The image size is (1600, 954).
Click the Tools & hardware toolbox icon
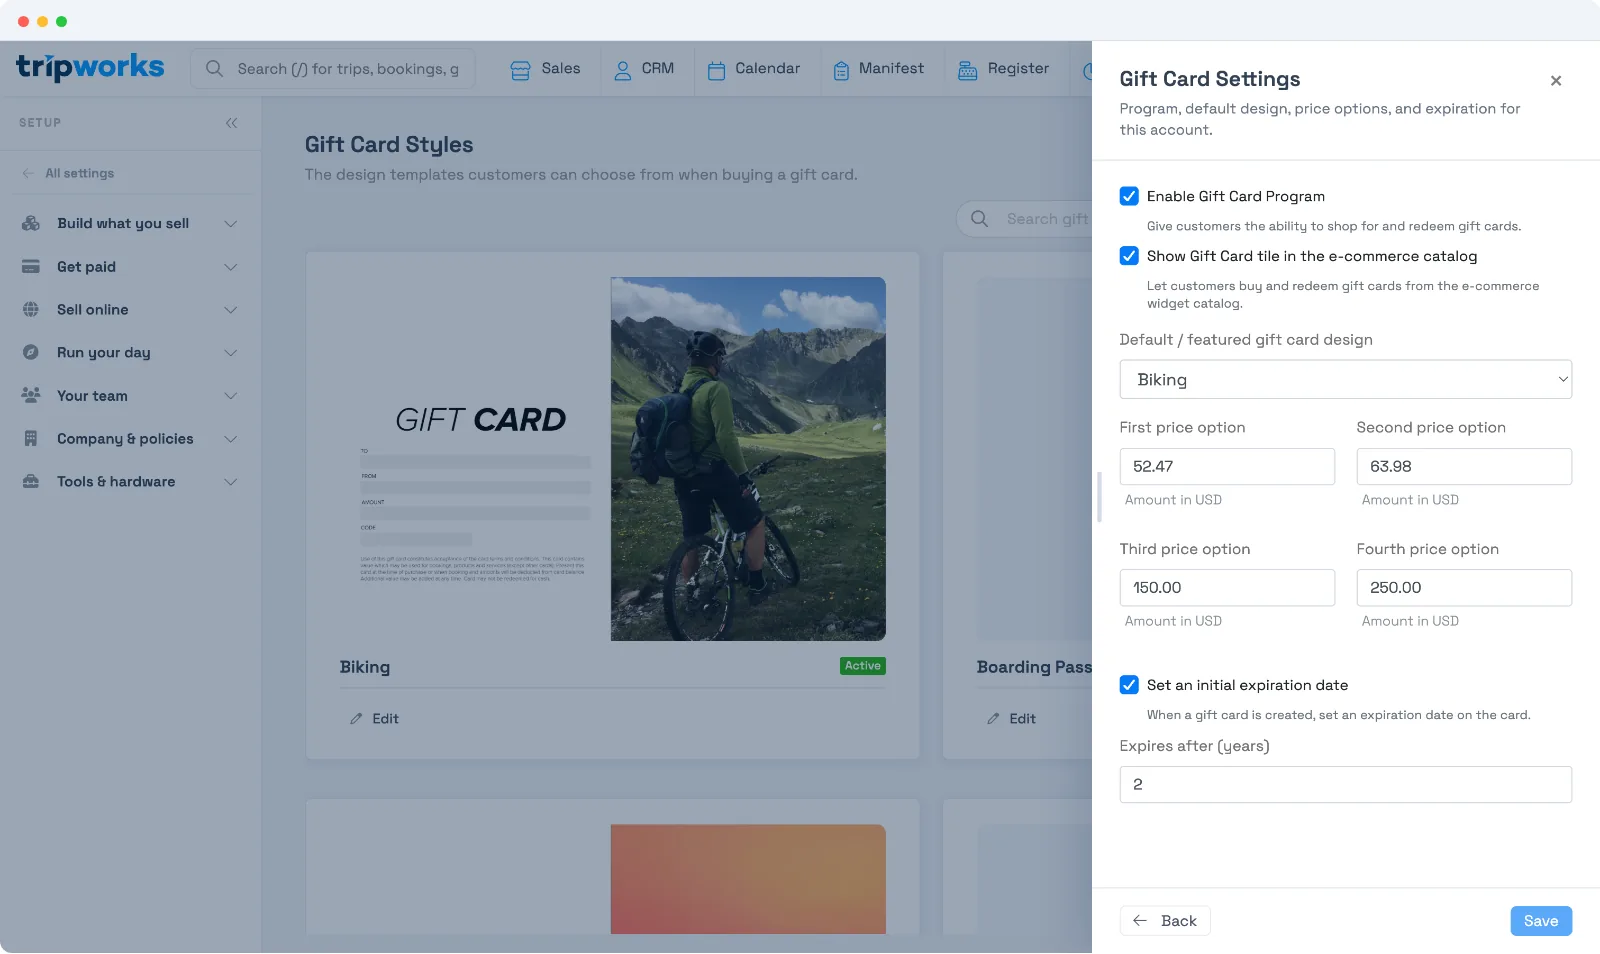point(31,481)
